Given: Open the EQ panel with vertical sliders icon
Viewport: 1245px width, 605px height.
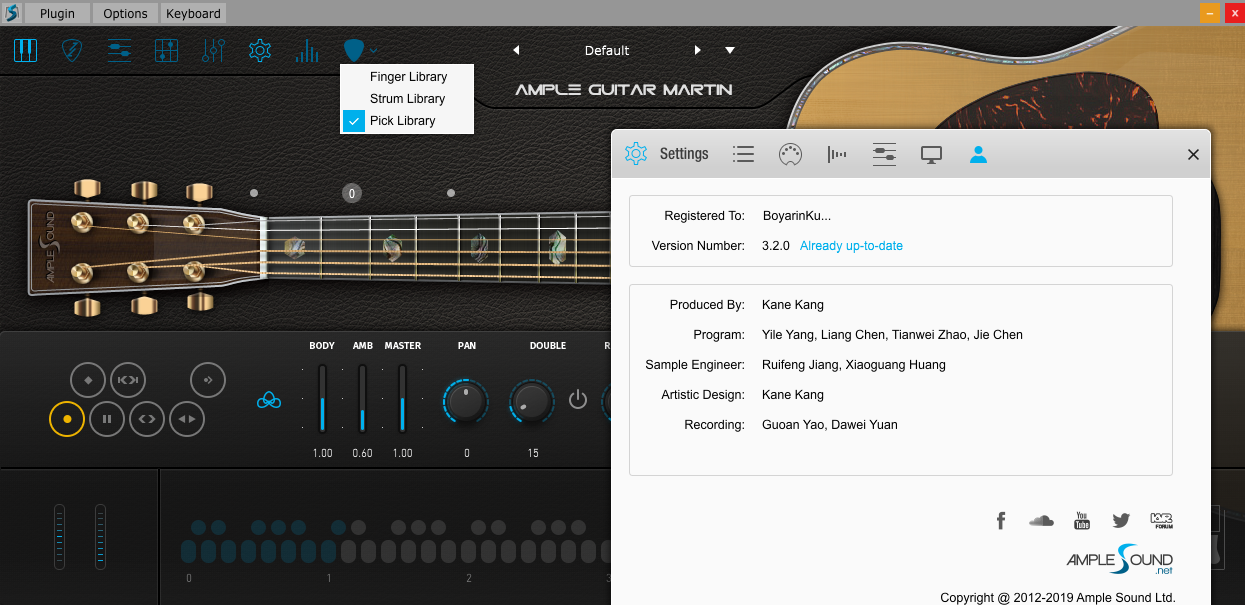Looking at the screenshot, I should point(213,50).
